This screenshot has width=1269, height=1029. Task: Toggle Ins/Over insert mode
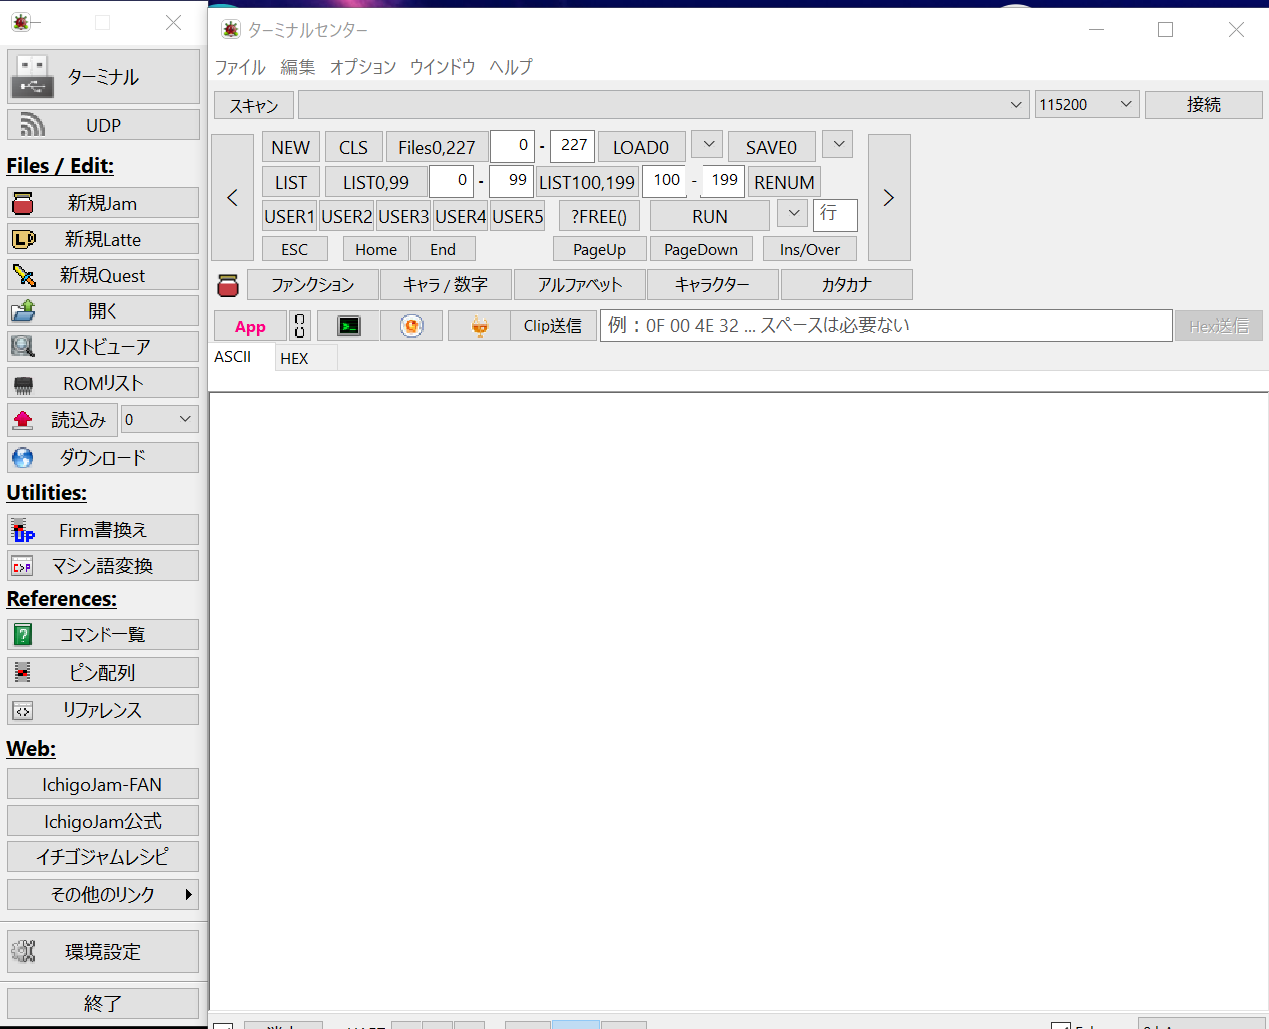click(x=809, y=248)
